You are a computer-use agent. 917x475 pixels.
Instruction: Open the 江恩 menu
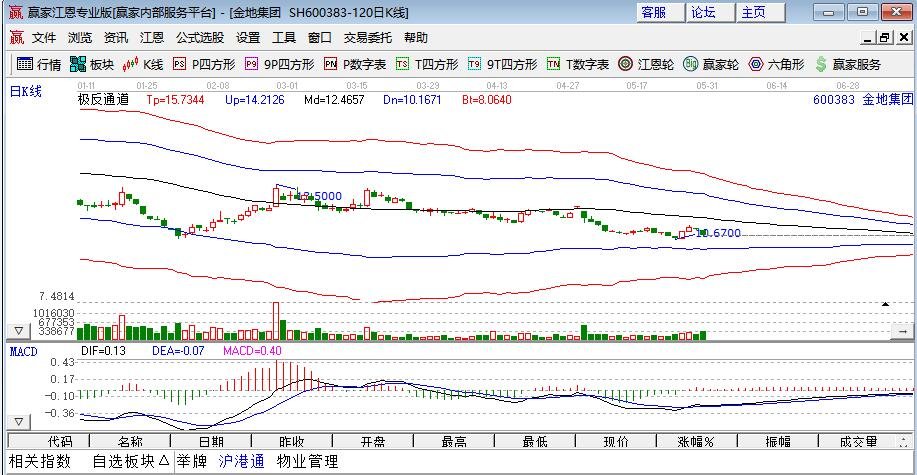tap(152, 38)
